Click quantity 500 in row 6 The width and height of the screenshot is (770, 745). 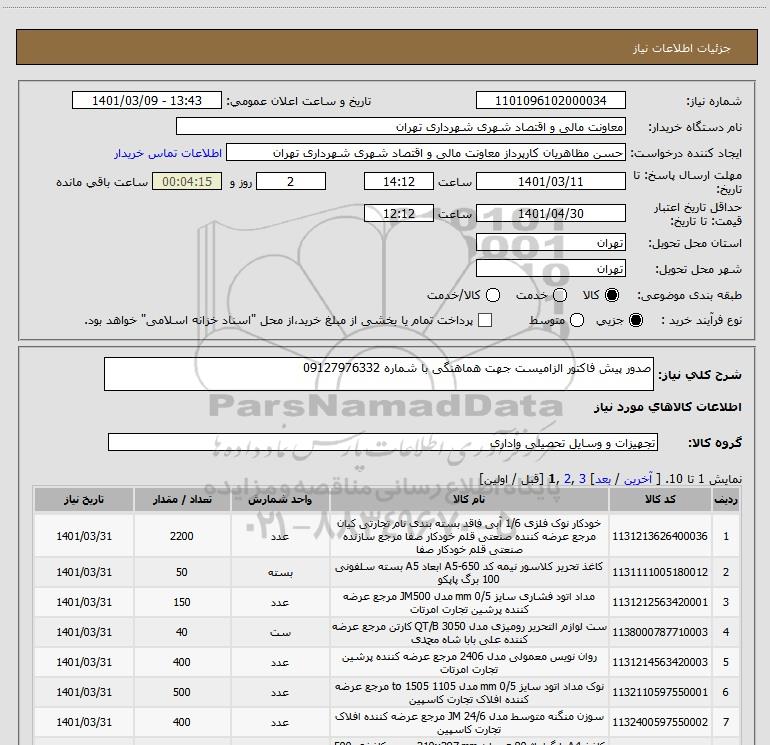coord(182,692)
